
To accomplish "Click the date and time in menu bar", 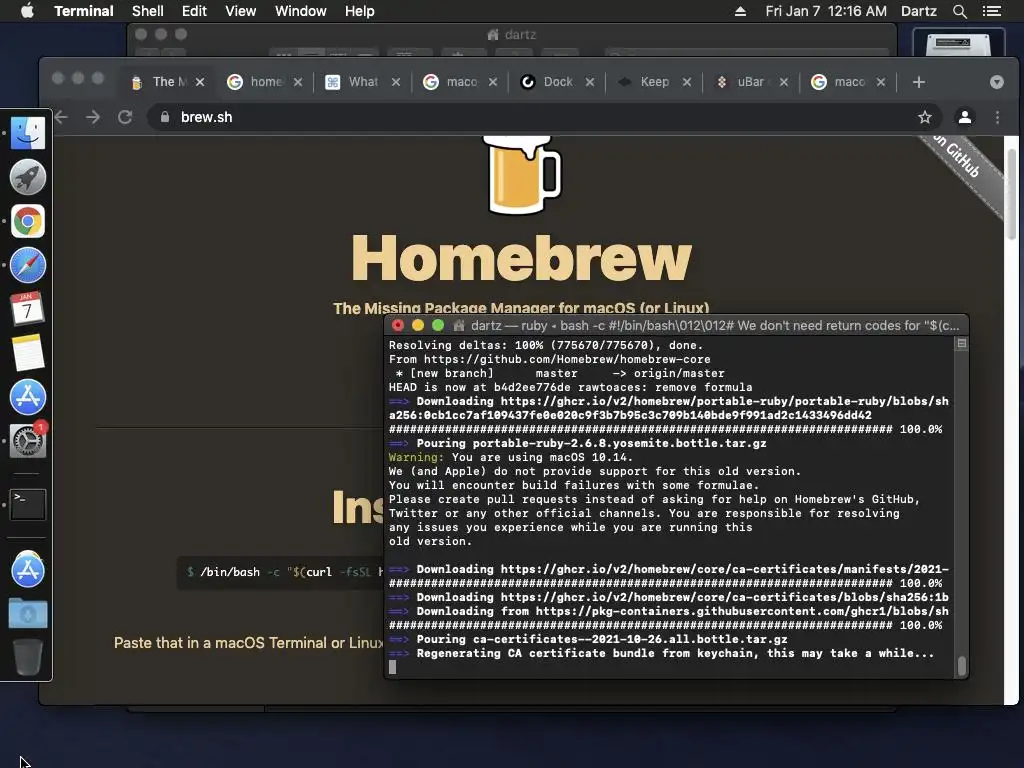I will click(826, 11).
